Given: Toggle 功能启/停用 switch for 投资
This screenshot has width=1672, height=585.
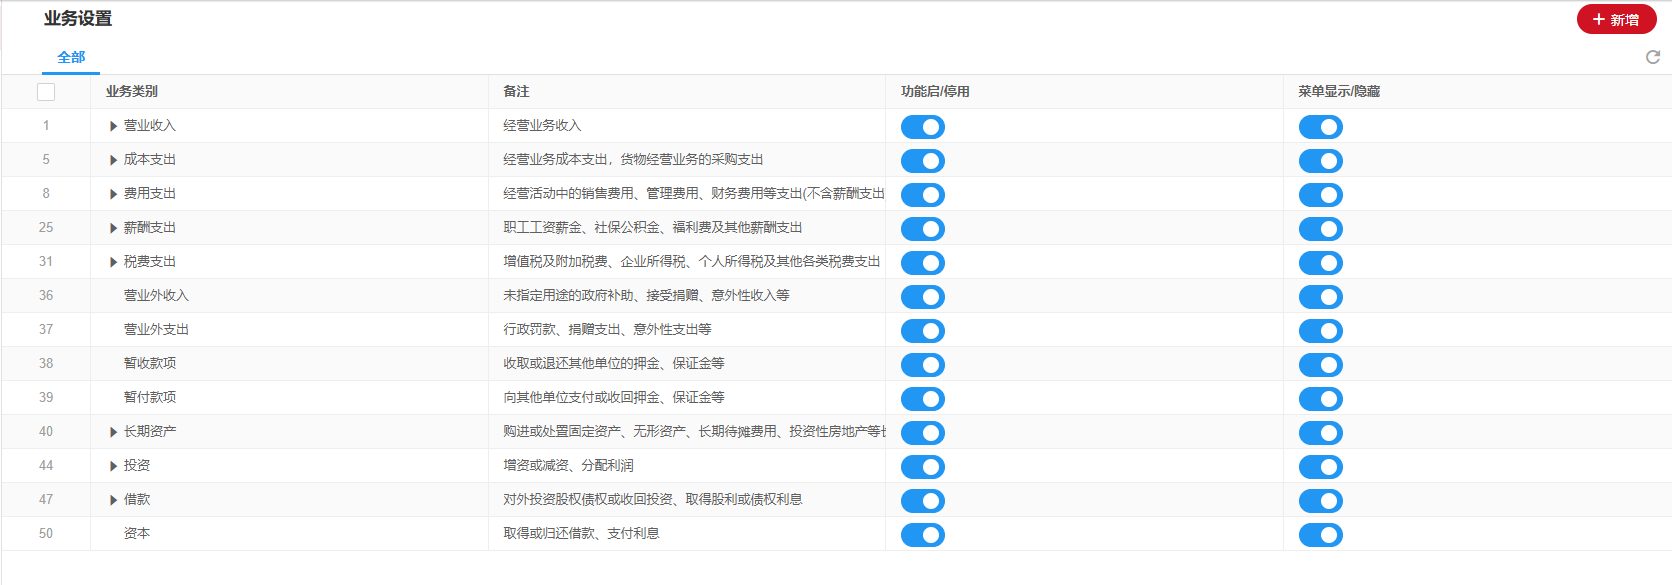Looking at the screenshot, I should pos(923,467).
